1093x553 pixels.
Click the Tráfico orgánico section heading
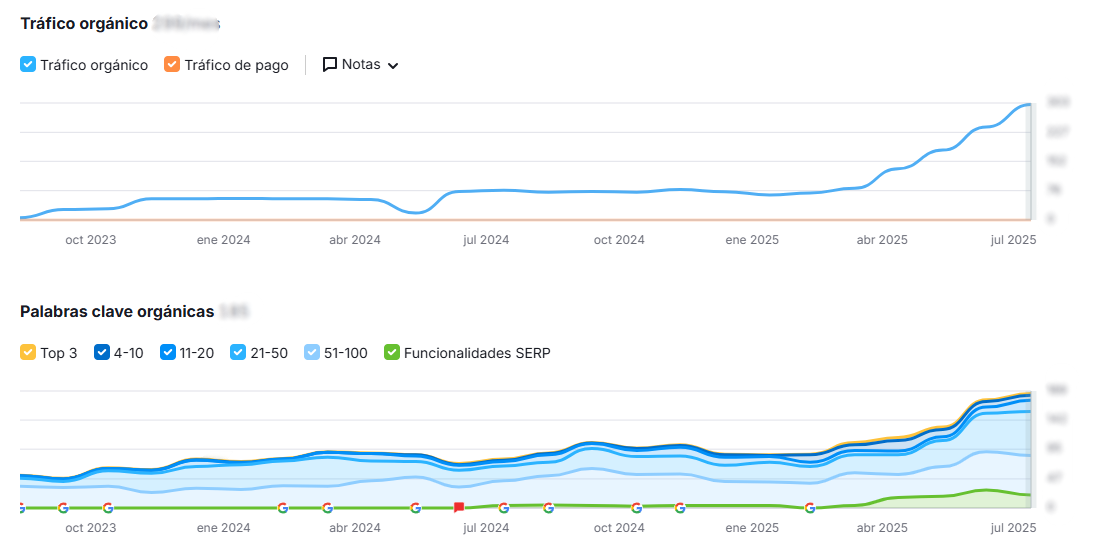[84, 23]
